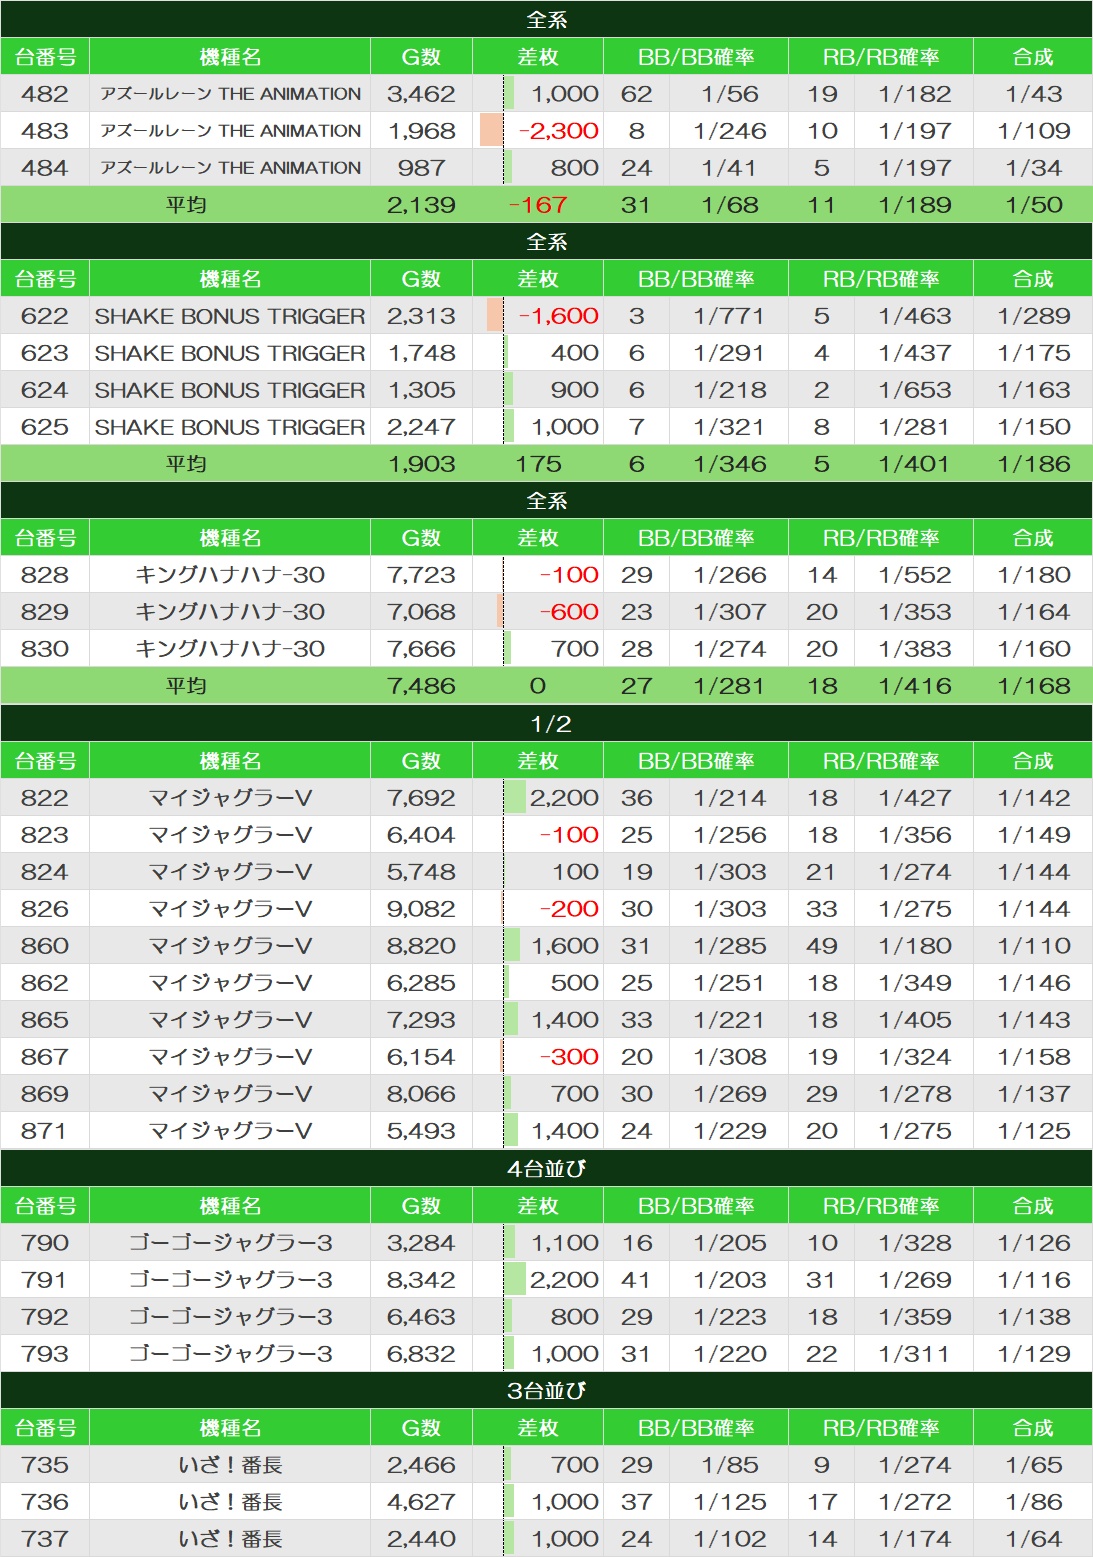Select average G count 7,486
Image resolution: width=1093 pixels, height=1557 pixels.
(x=421, y=686)
